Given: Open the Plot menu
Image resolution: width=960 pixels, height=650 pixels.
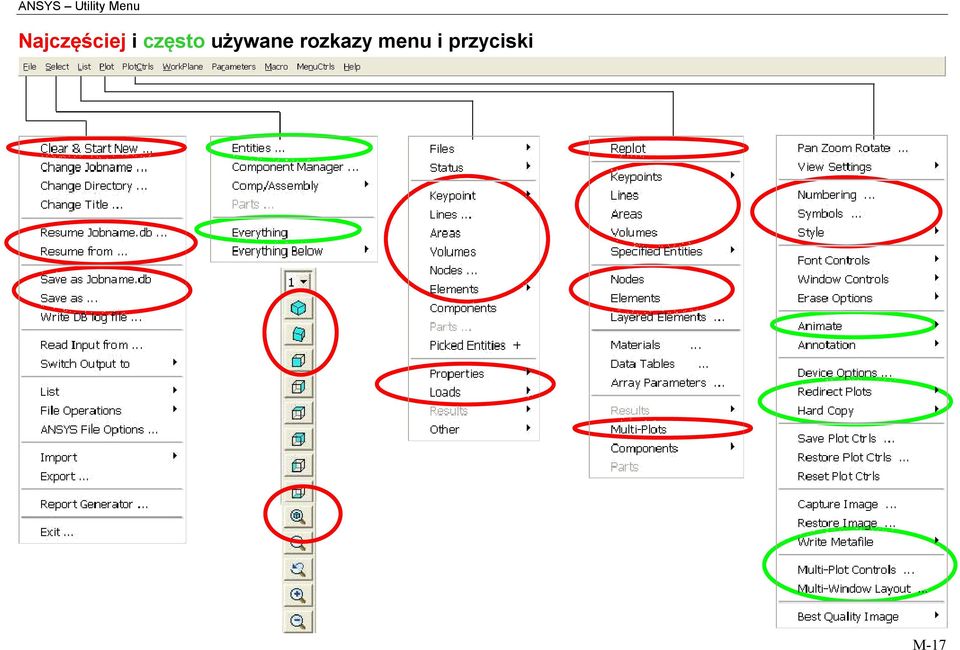Looking at the screenshot, I should 107,67.
